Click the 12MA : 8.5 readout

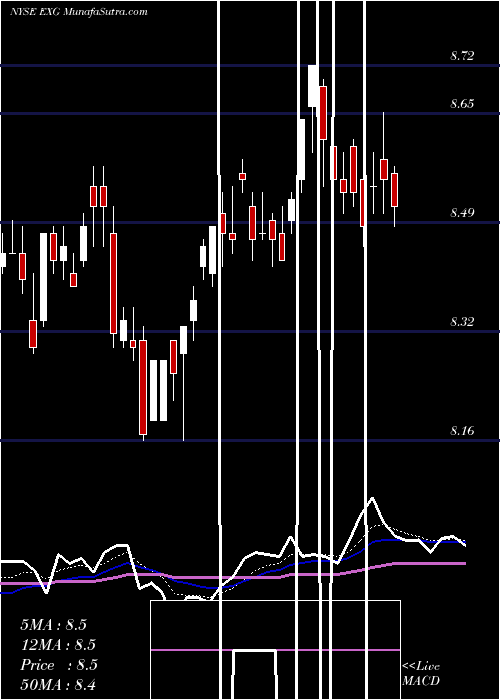(x=58, y=645)
